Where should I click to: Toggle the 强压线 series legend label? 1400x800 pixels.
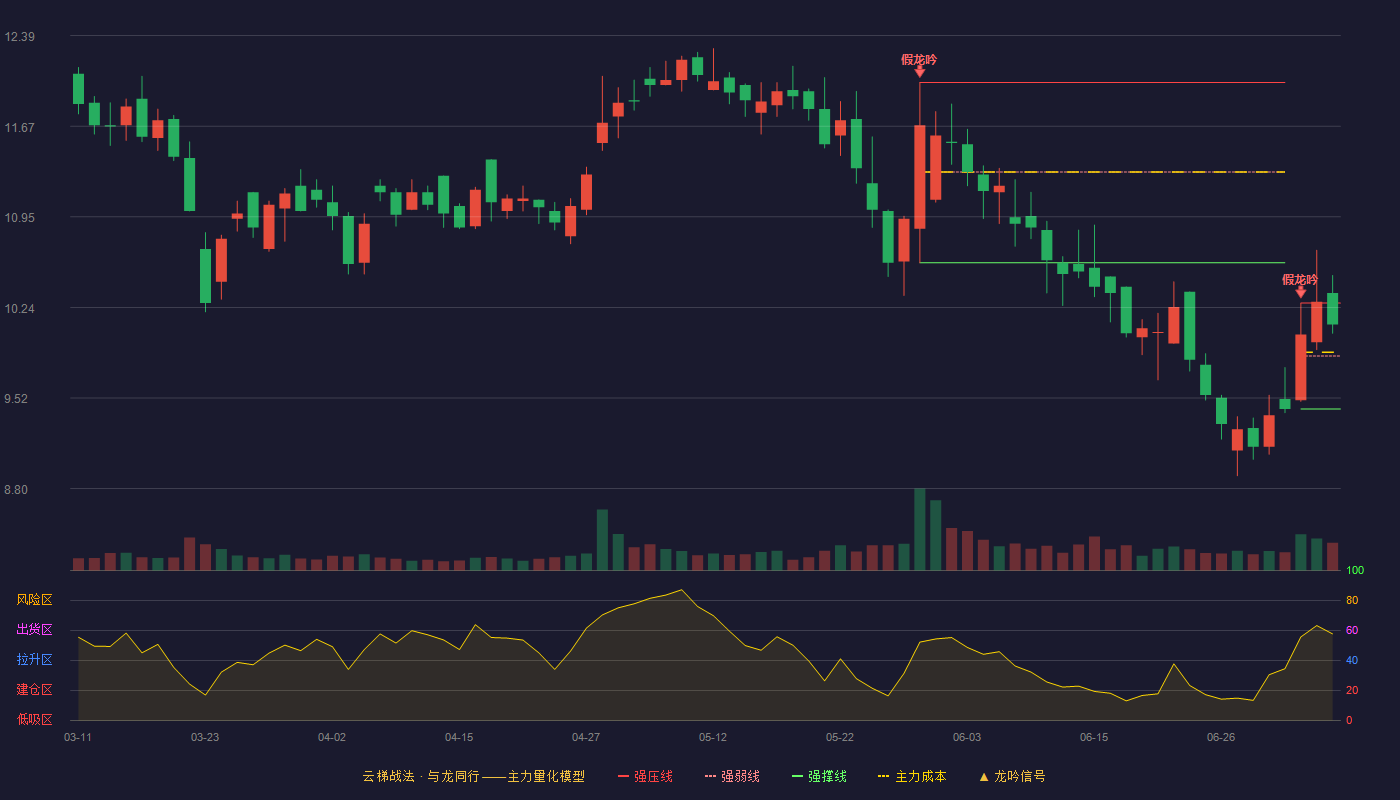653,776
